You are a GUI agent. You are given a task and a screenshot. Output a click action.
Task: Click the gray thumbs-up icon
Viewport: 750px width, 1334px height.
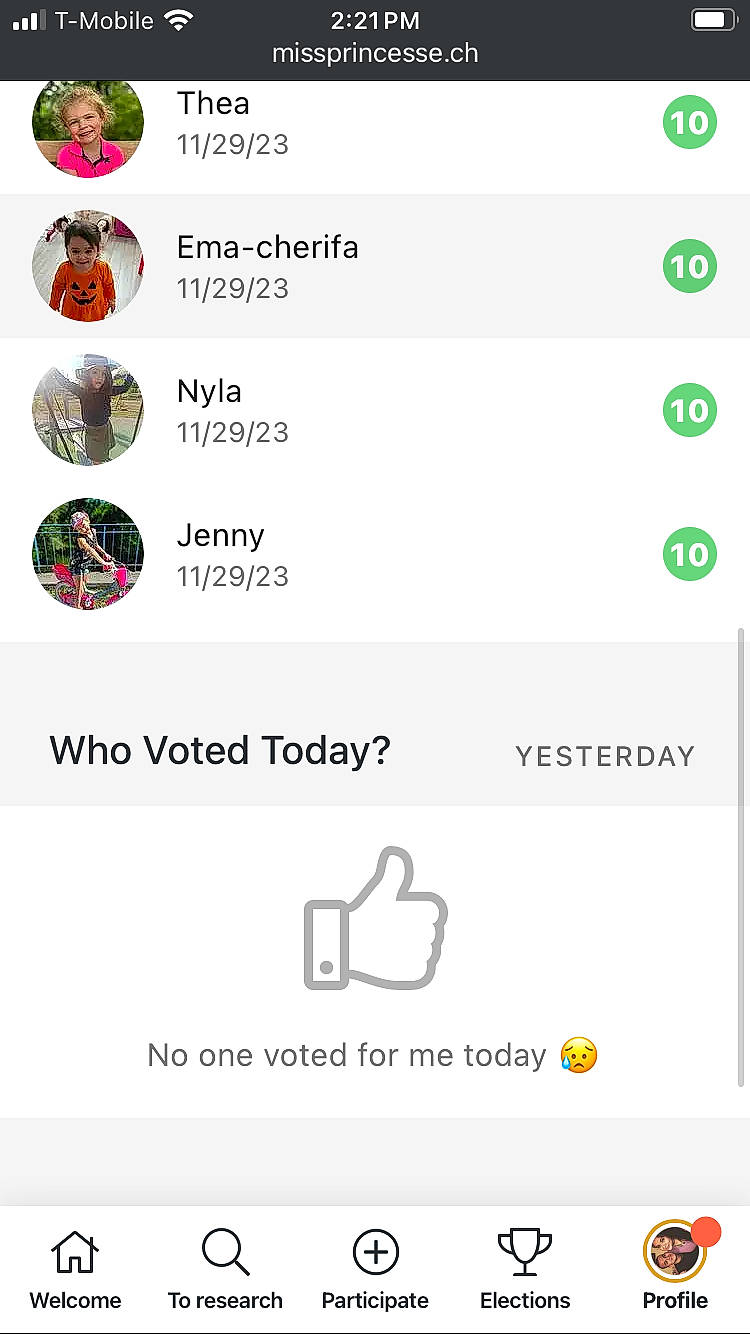tap(375, 920)
